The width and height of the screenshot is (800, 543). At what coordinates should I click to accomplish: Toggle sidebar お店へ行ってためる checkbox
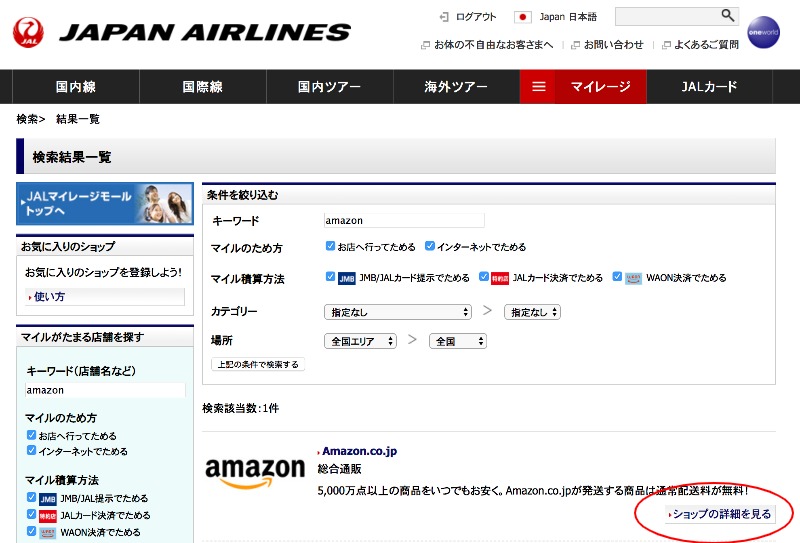point(31,435)
